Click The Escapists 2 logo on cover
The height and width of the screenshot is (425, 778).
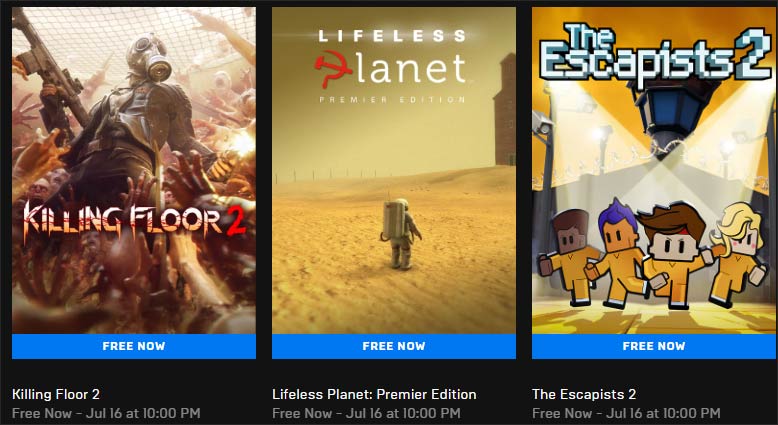(x=656, y=55)
